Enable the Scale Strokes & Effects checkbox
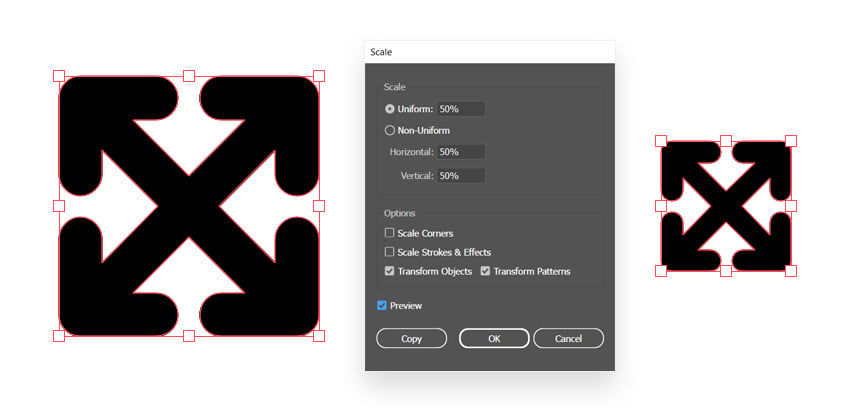850x412 pixels. pyautogui.click(x=389, y=252)
